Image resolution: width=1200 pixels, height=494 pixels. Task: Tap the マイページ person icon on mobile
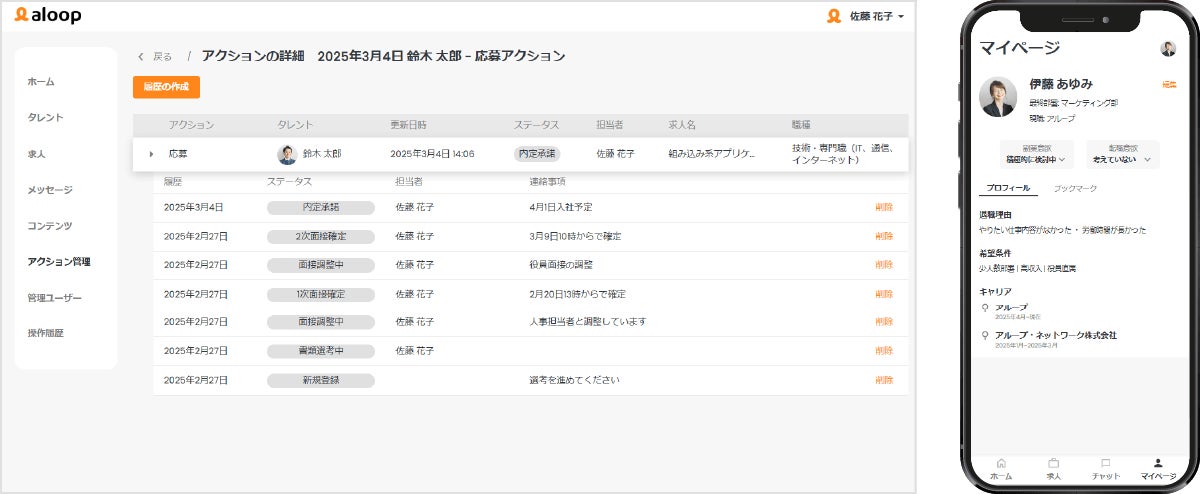tap(1158, 463)
